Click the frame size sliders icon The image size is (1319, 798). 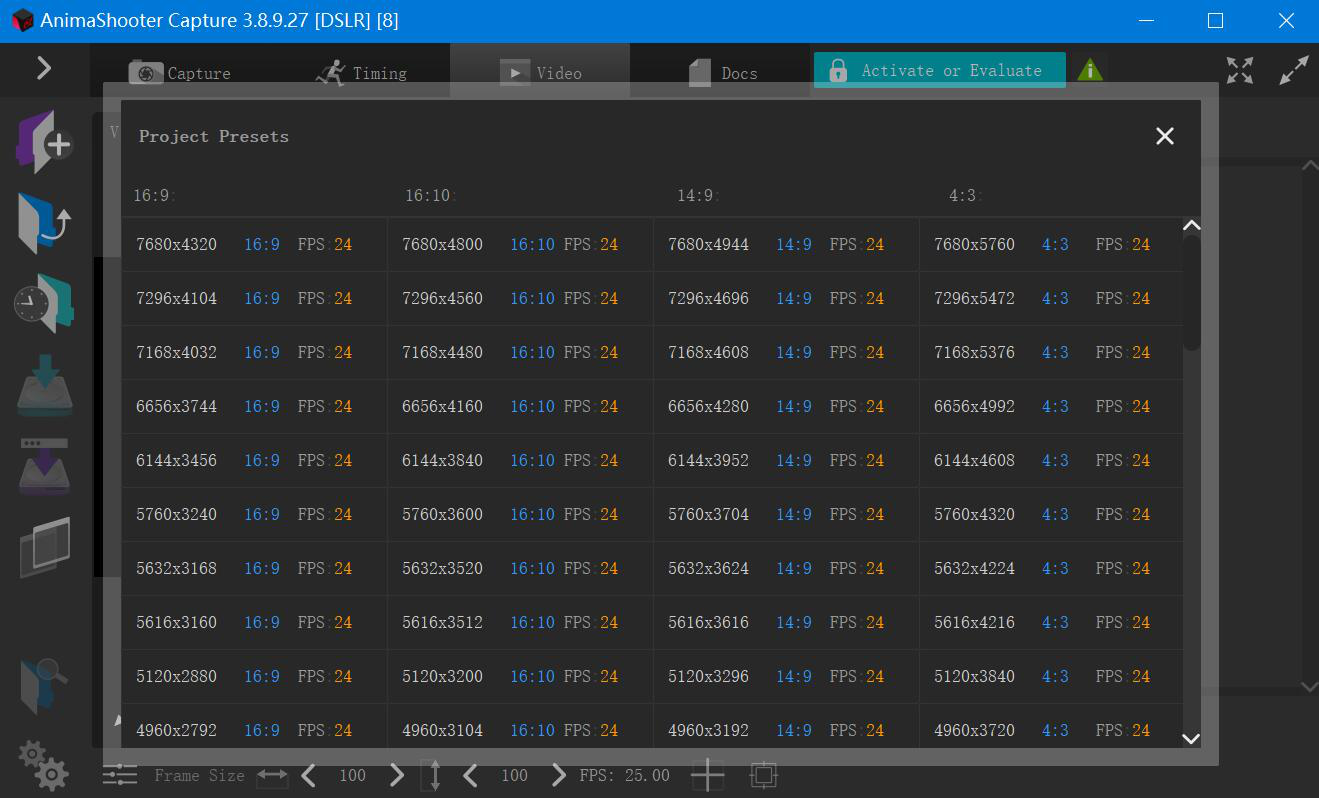(120, 775)
